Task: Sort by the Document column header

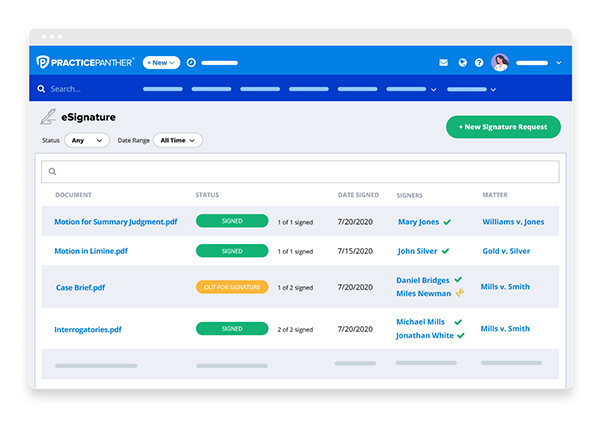Action: pos(73,195)
